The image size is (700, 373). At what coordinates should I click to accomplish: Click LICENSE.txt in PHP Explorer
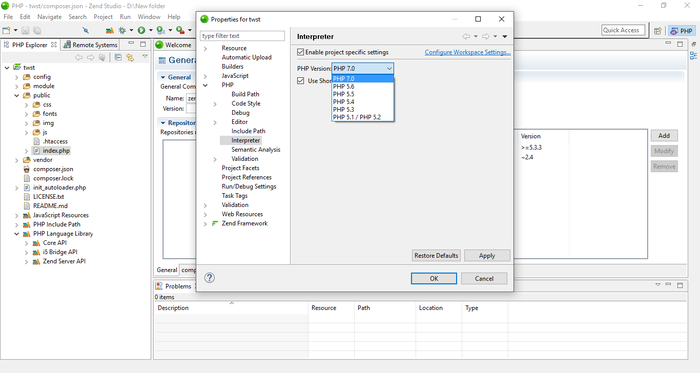pyautogui.click(x=48, y=197)
